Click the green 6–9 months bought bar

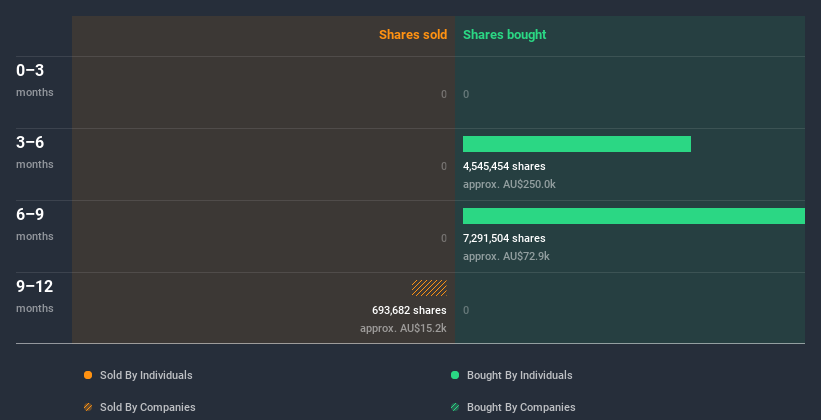tap(634, 216)
